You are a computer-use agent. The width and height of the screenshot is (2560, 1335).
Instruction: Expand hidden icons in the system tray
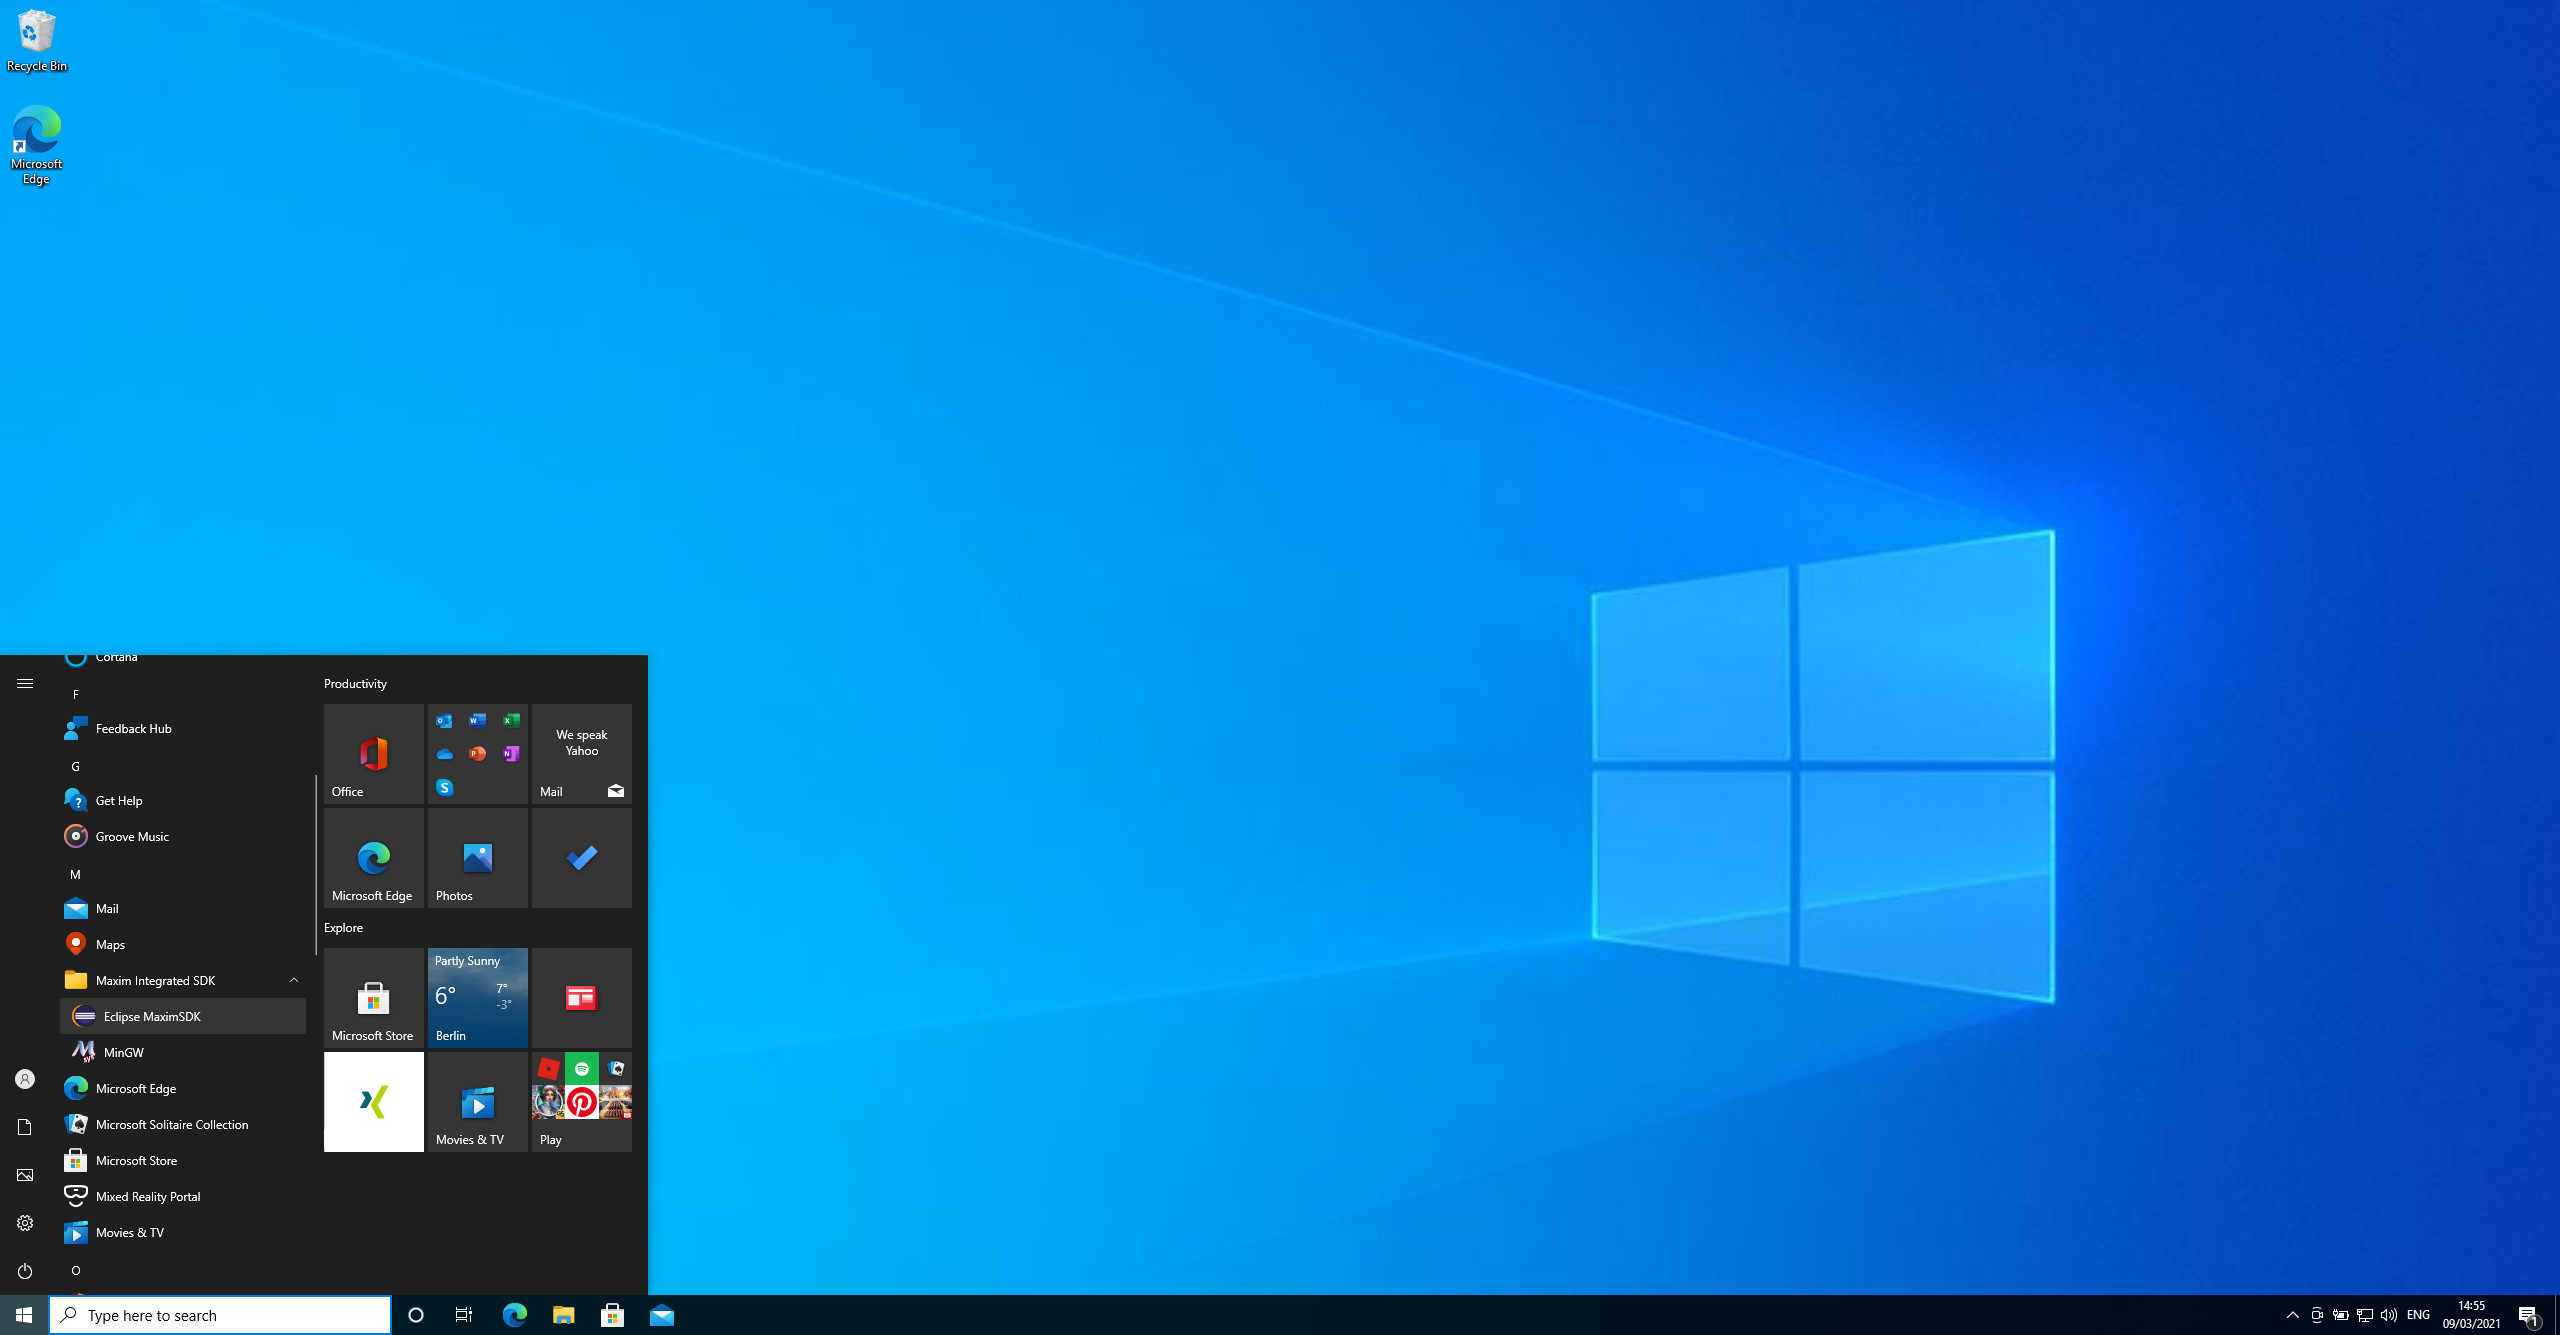click(2291, 1315)
